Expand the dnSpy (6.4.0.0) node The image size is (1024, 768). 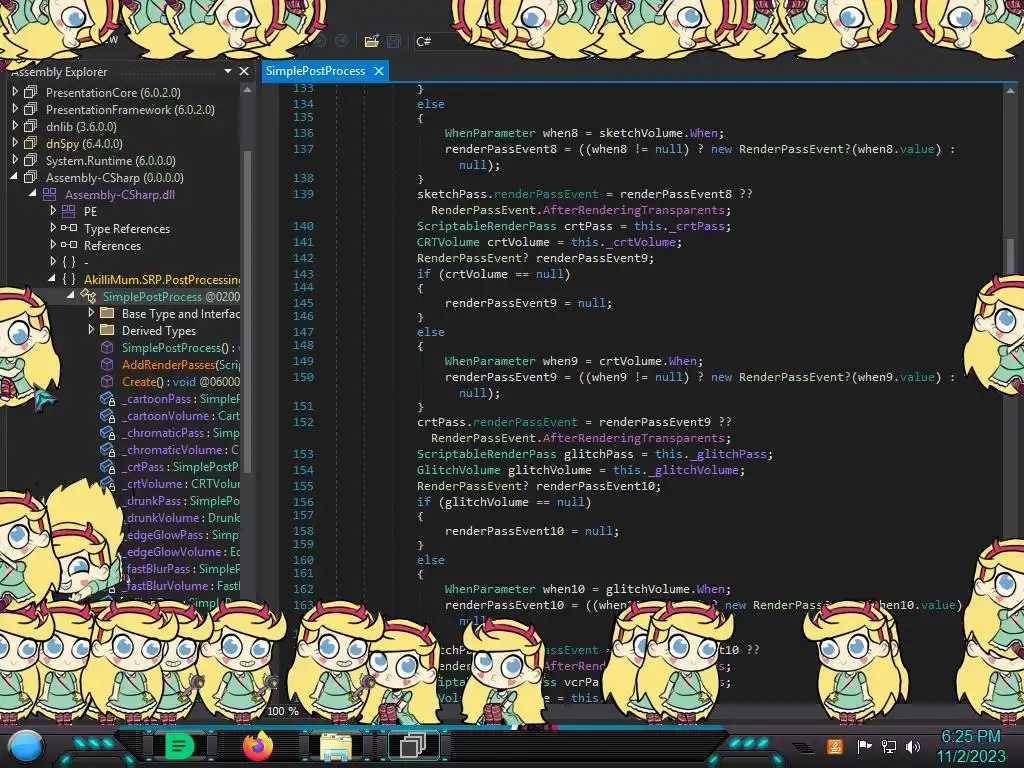coord(15,142)
